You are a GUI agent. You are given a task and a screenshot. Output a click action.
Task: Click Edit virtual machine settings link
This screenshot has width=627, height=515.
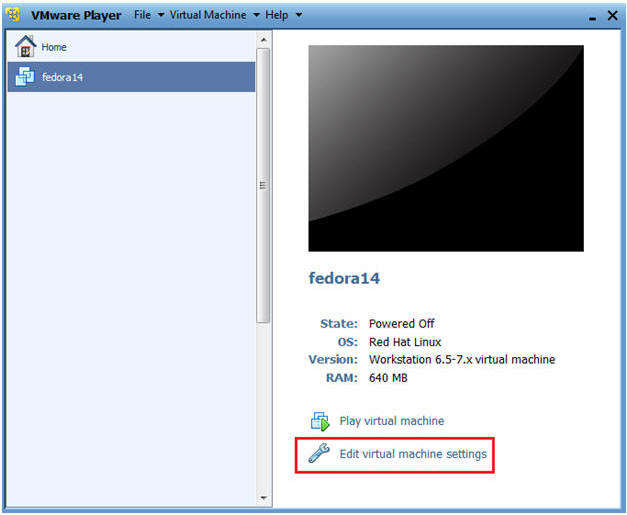413,454
